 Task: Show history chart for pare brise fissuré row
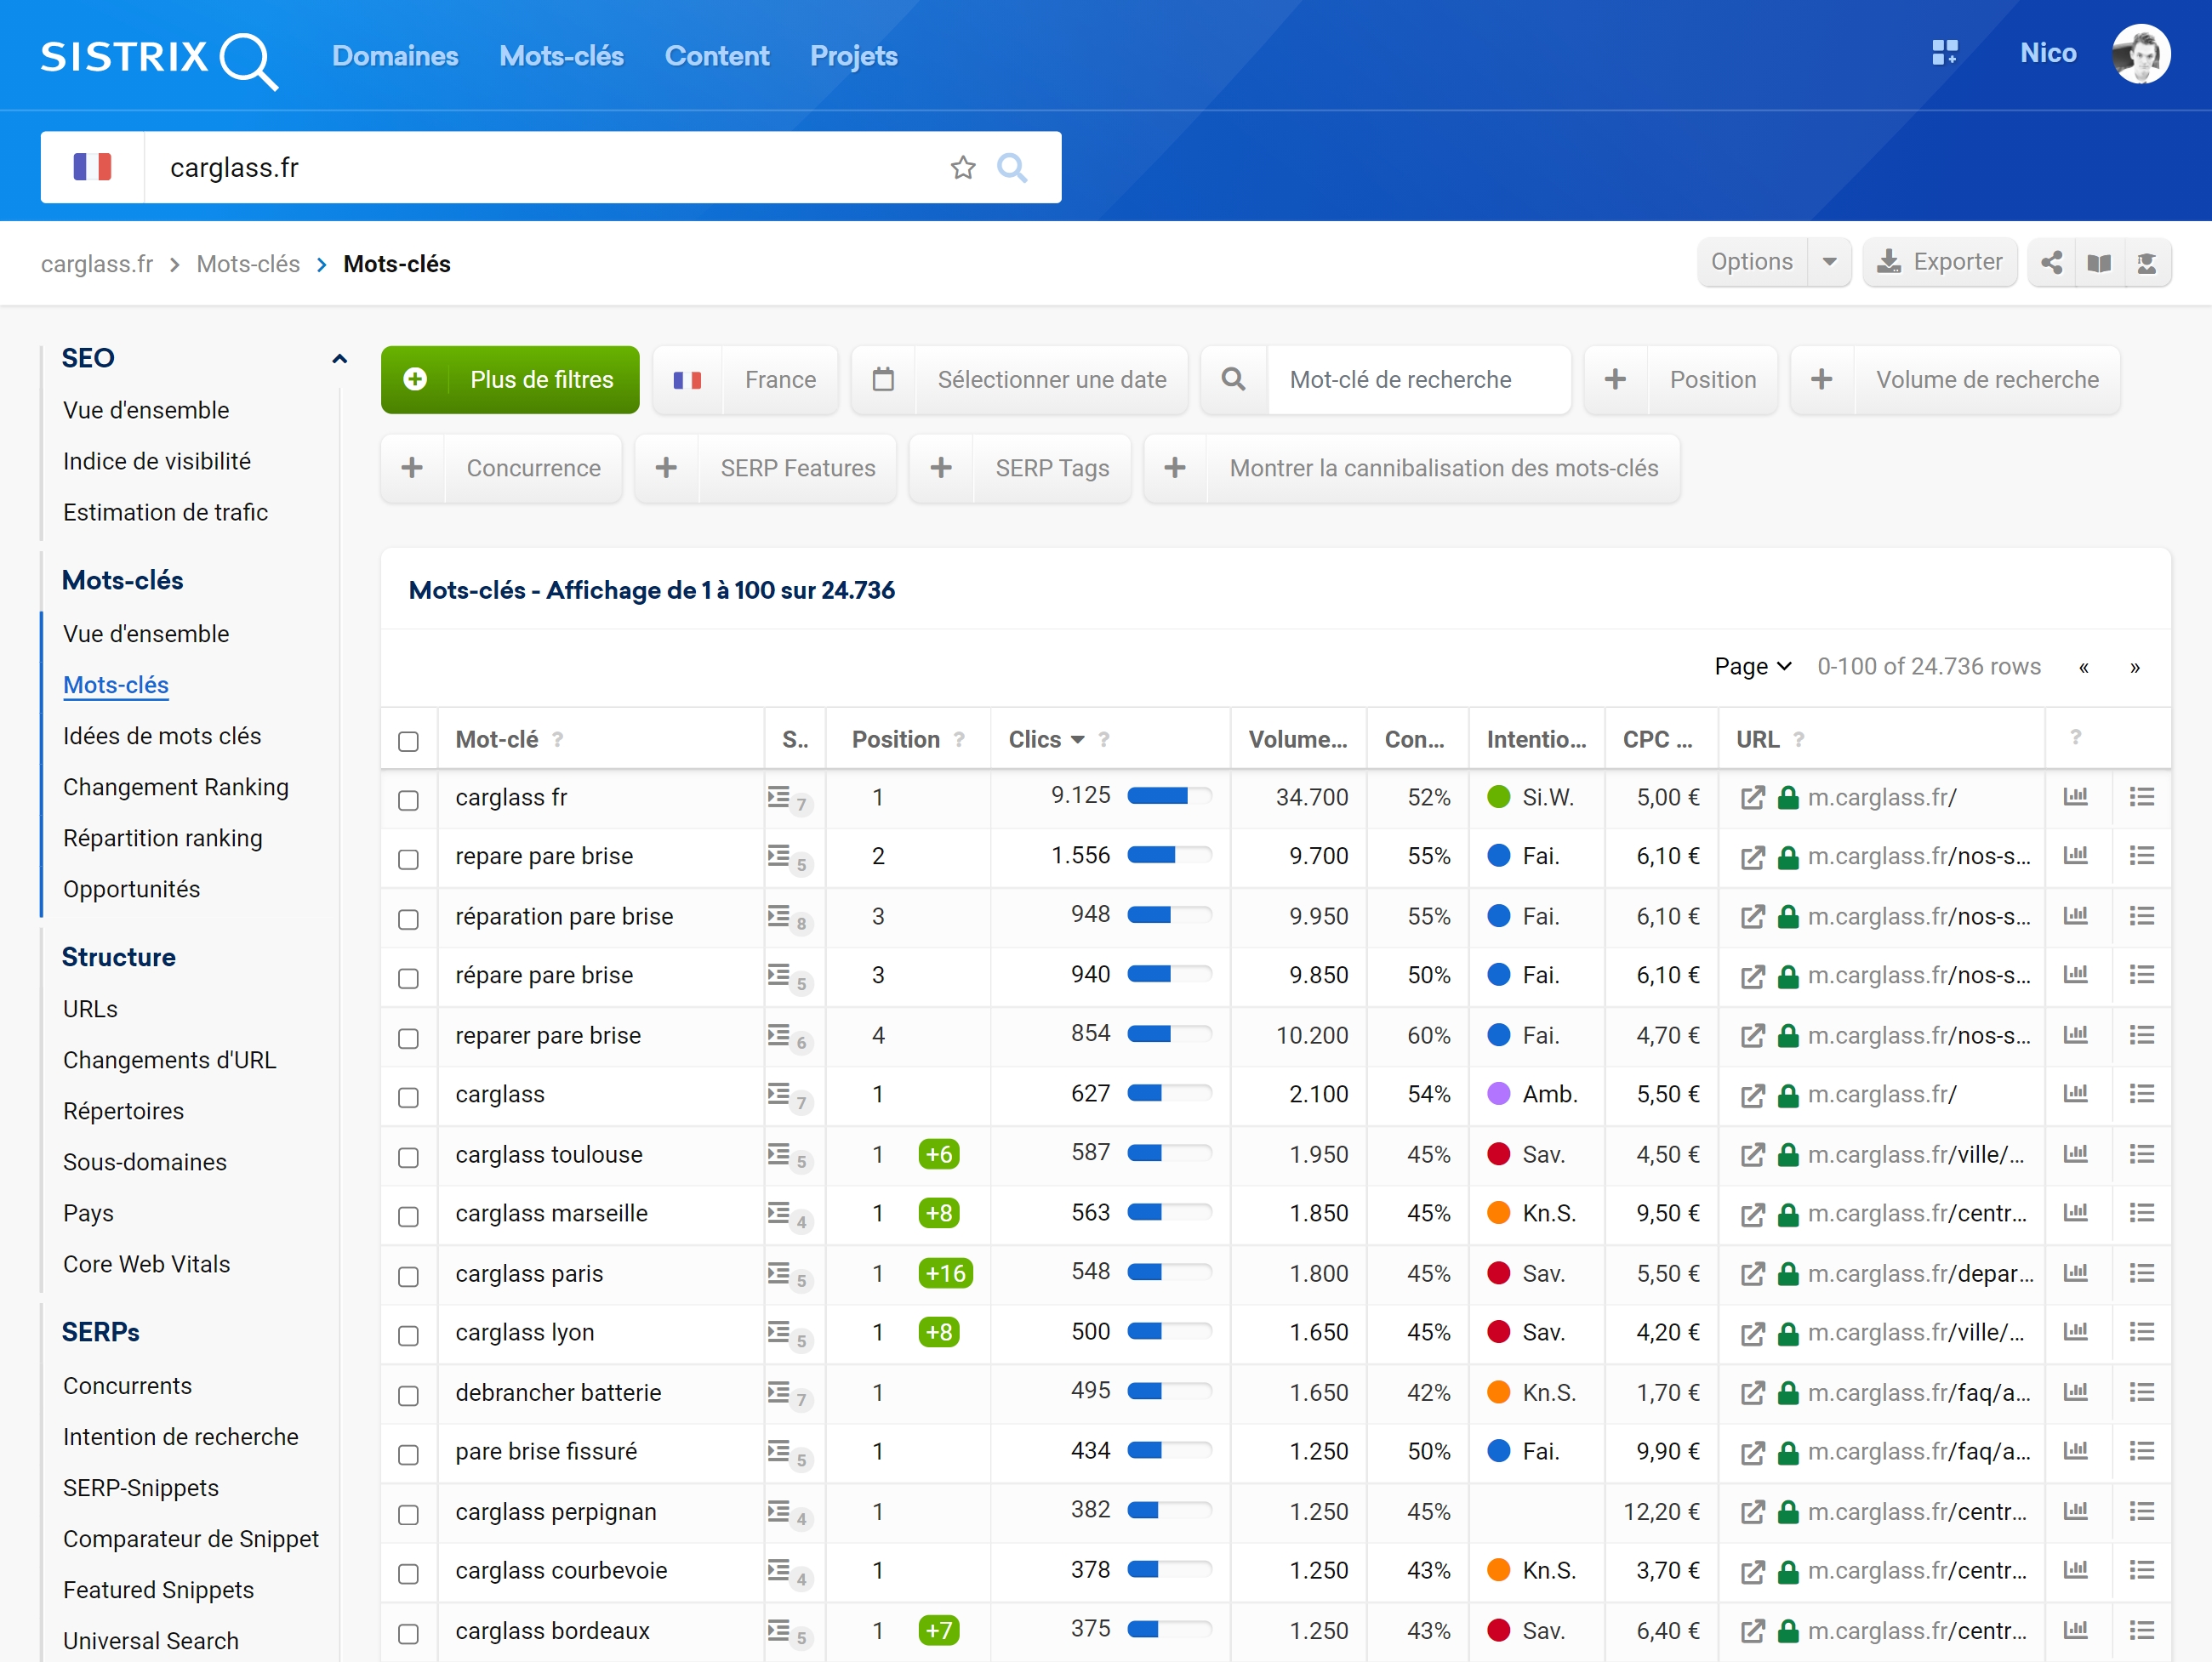tap(2076, 1451)
